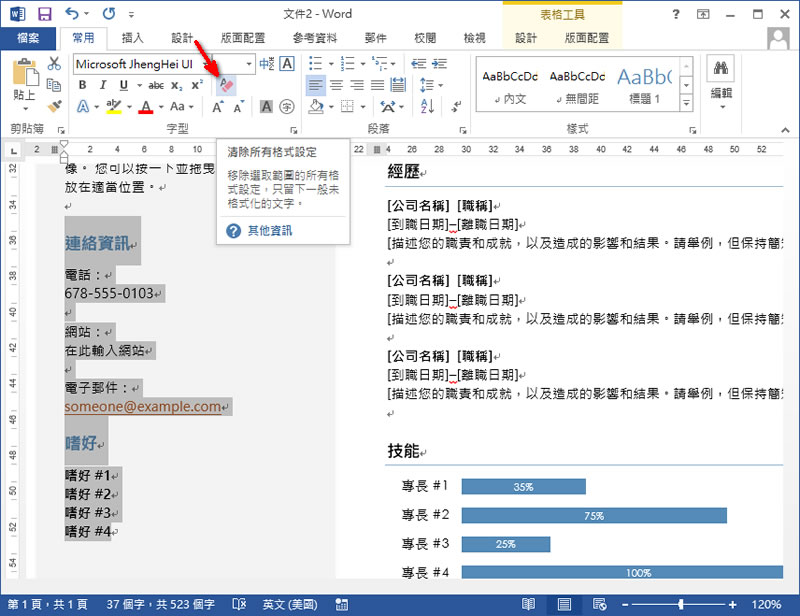Toggle italic formatting
800x616 pixels.
(x=101, y=85)
